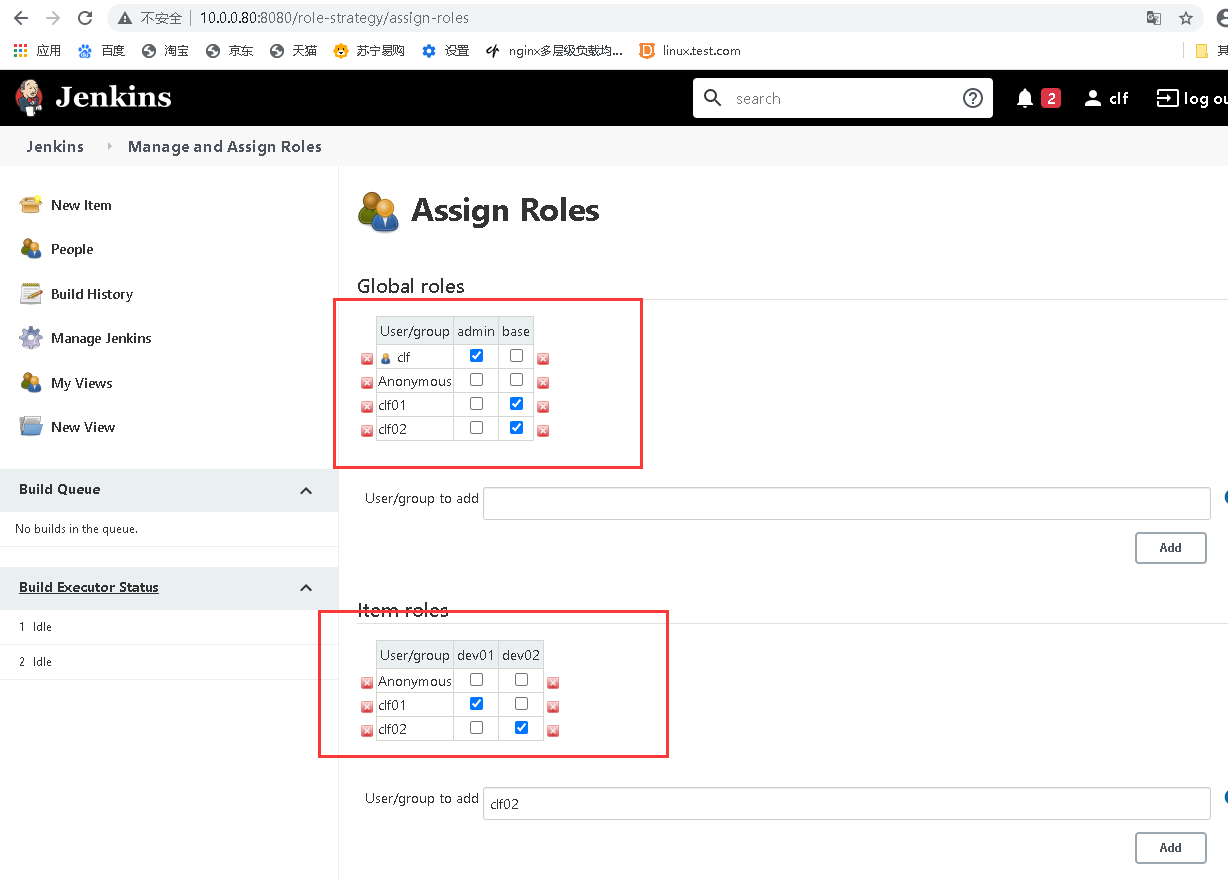Check admin role for Anonymous
Image resolution: width=1228 pixels, height=880 pixels.
[476, 379]
